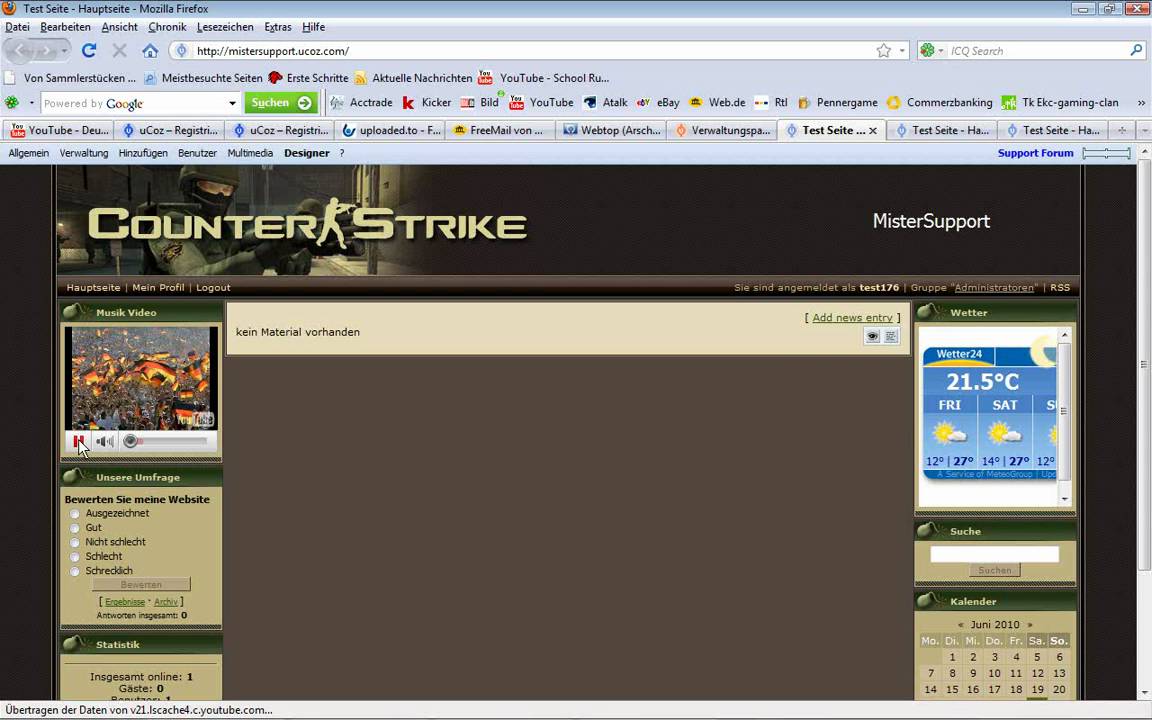Click the Suchen button in Suche block
Image resolution: width=1152 pixels, height=720 pixels.
pos(995,570)
